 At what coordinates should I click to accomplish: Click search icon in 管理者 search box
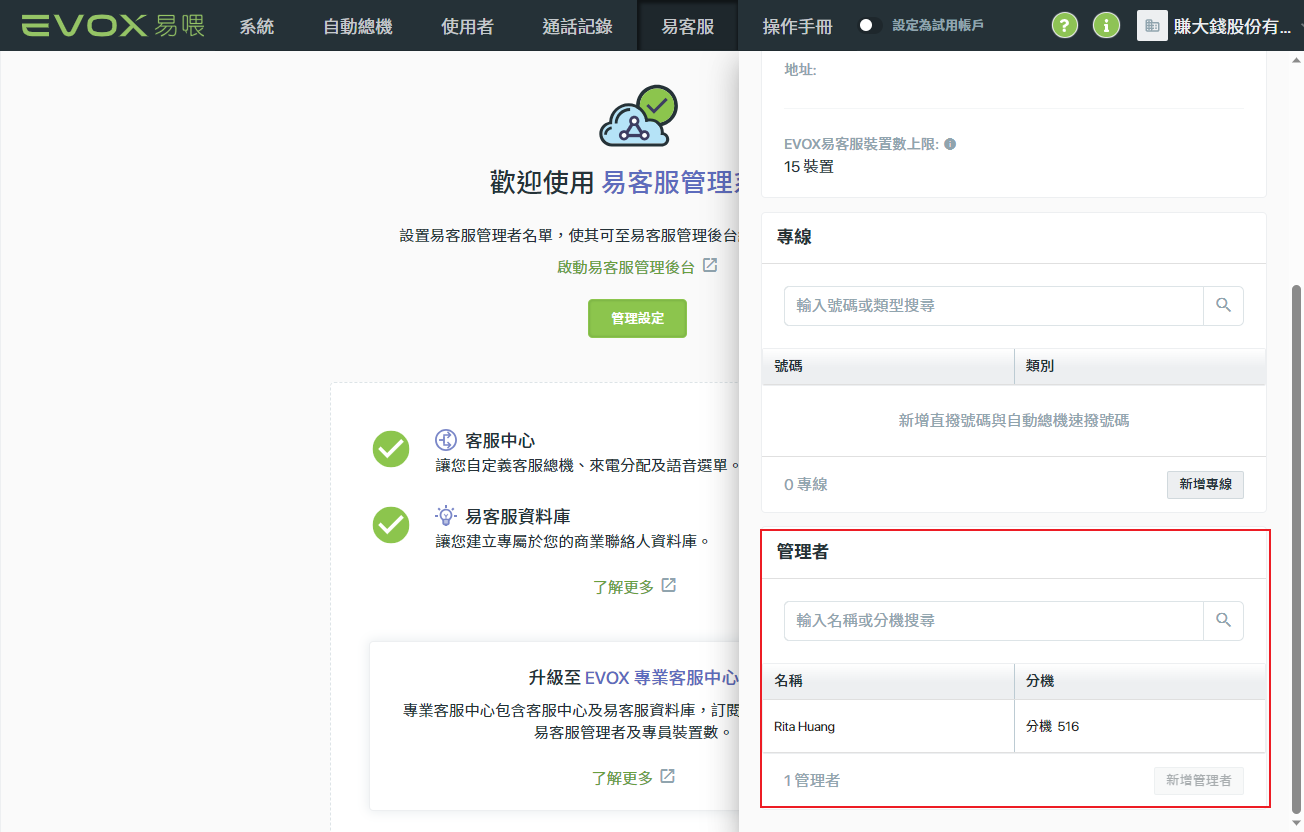point(1223,621)
